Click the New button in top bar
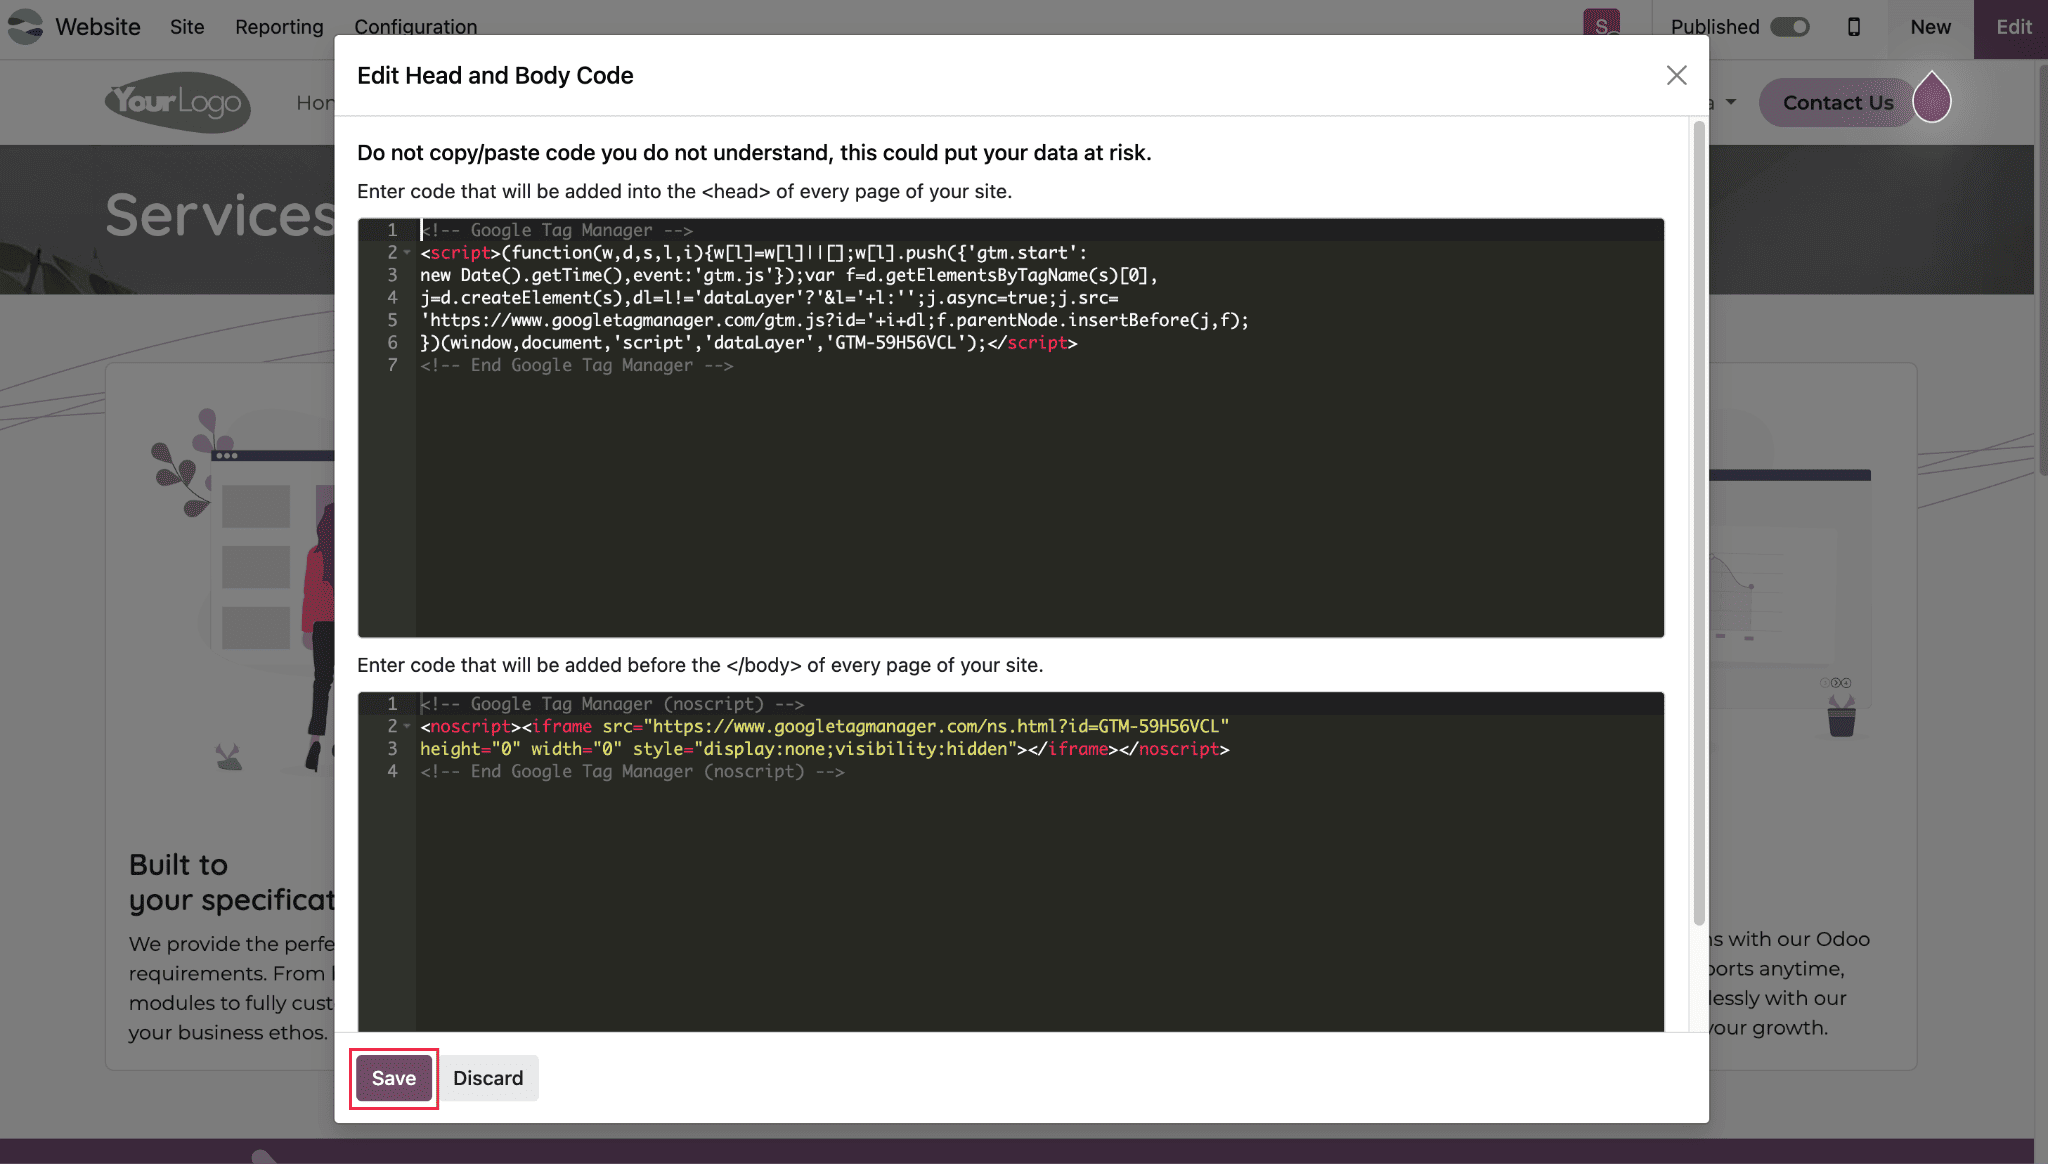Image resolution: width=2048 pixels, height=1164 pixels. pos(1930,27)
